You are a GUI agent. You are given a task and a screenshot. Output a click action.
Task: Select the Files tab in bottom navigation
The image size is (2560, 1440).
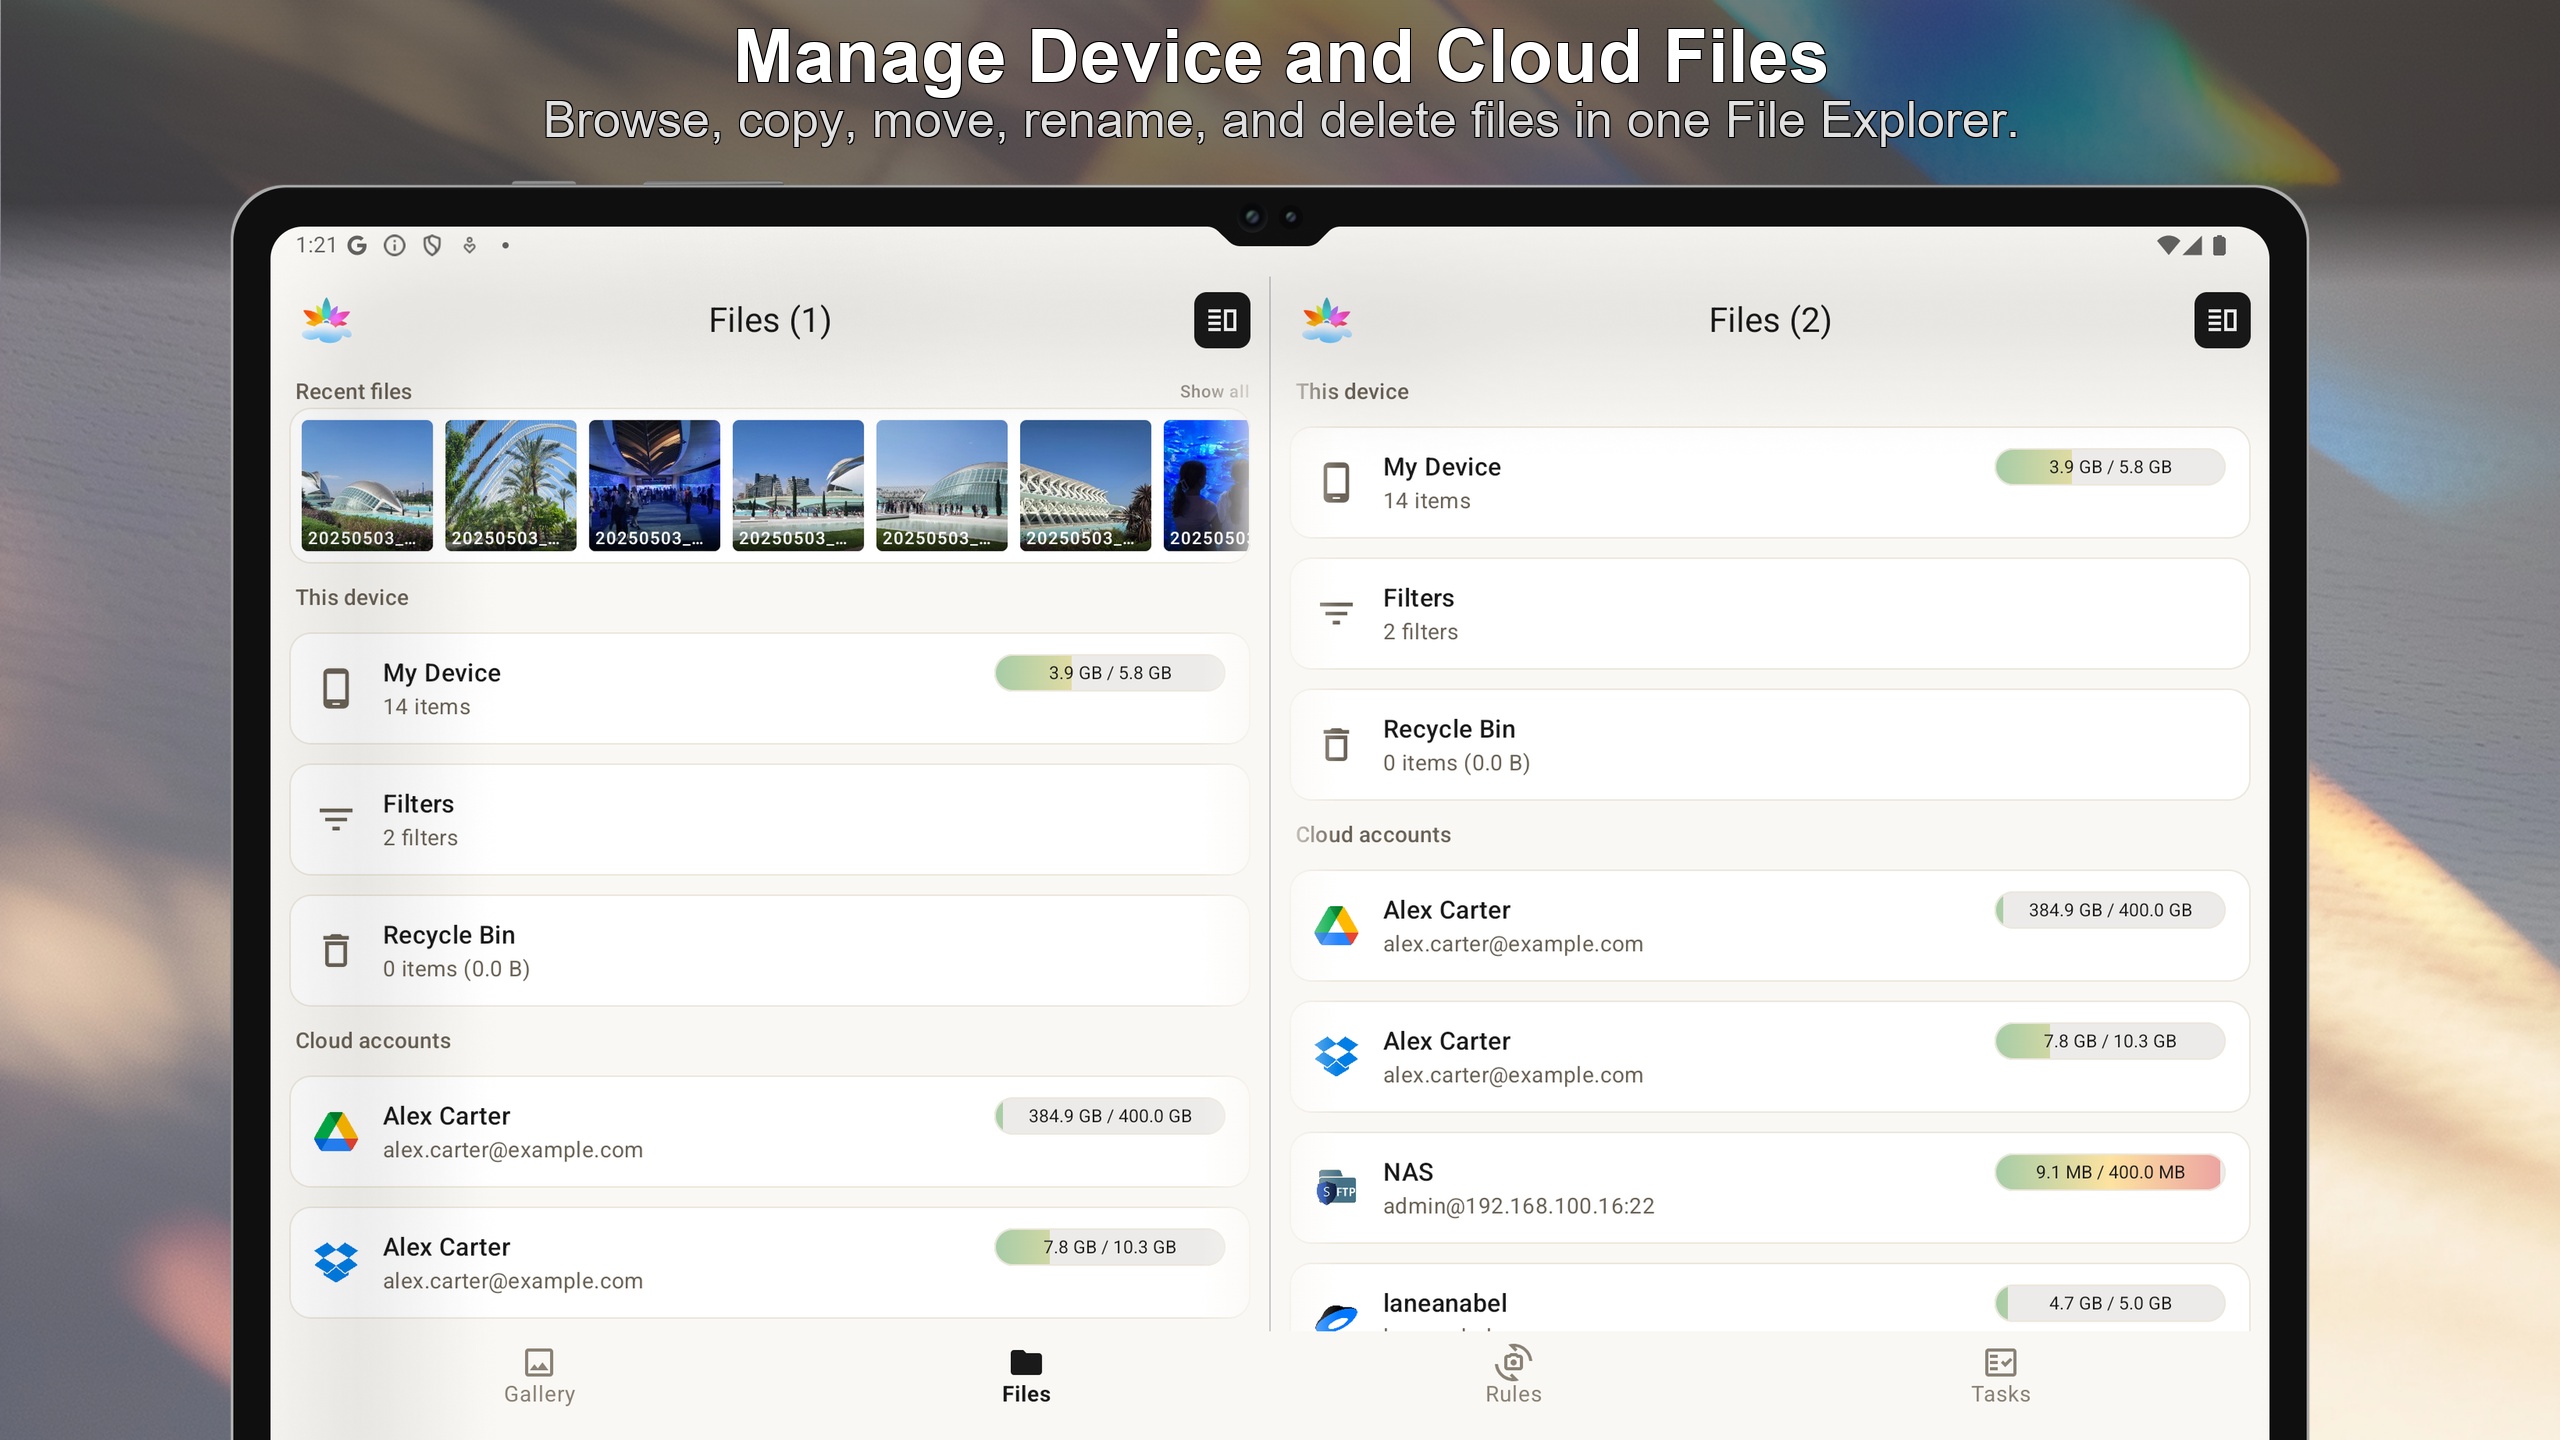(1026, 1376)
